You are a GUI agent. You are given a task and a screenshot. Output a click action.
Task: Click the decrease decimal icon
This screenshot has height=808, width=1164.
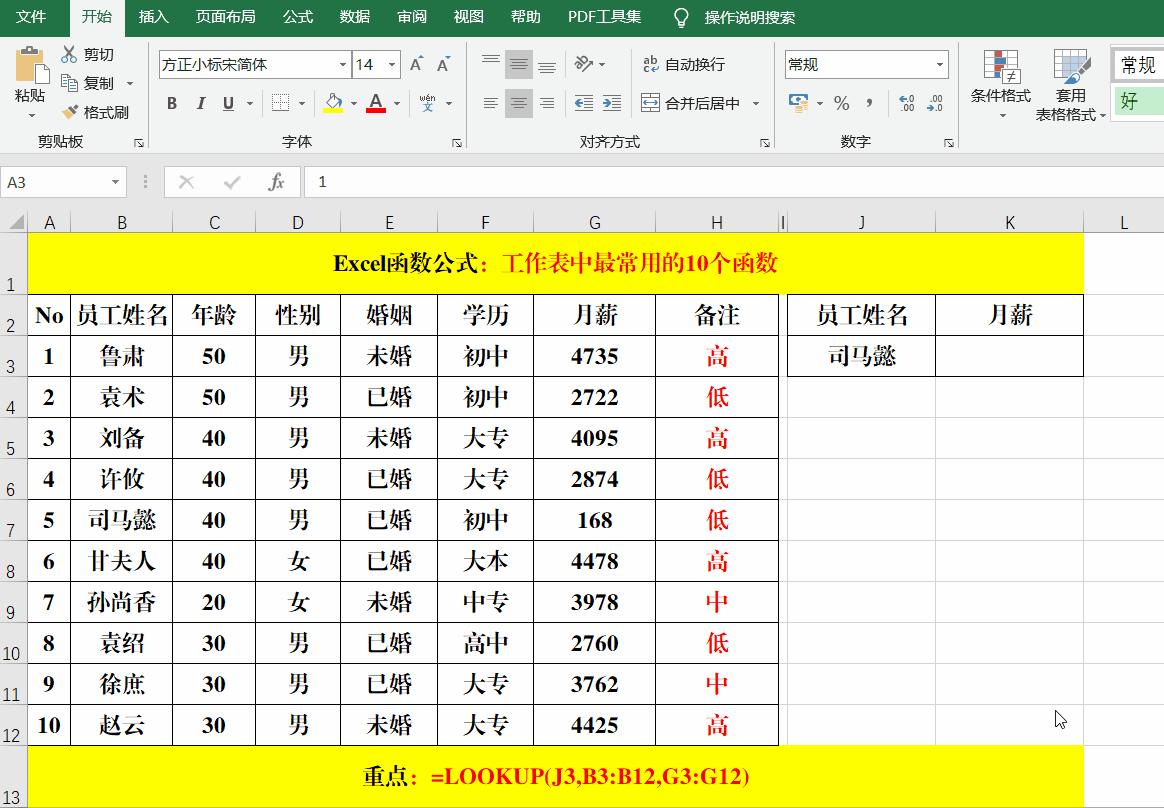pos(935,102)
